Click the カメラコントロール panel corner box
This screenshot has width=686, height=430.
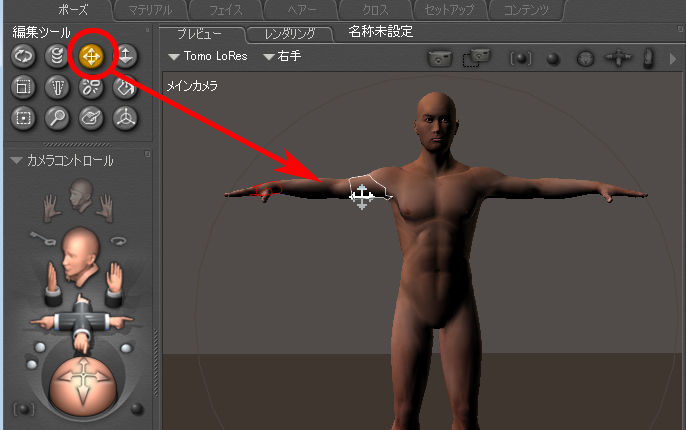147,154
